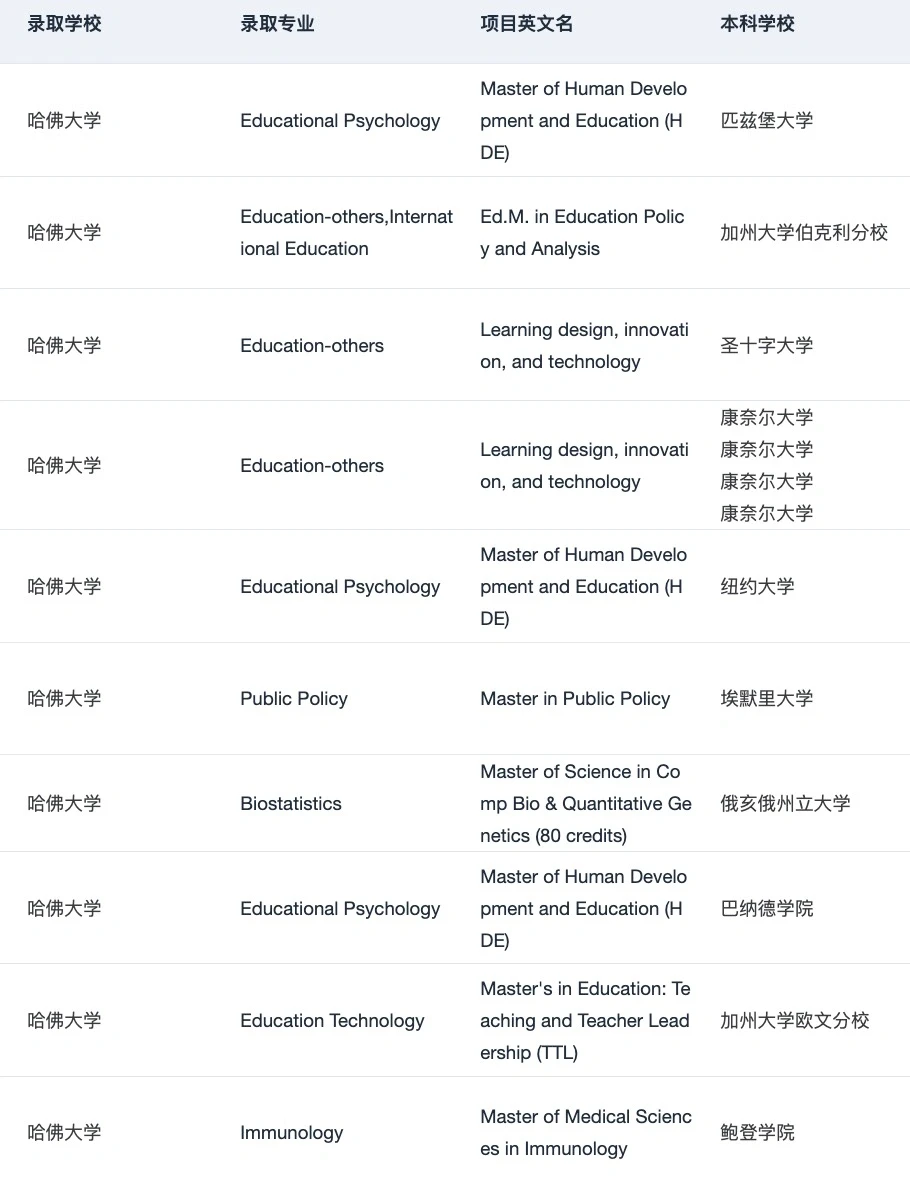Click the Master in Public Policy cell
Viewport: 910px width, 1178px height.
click(575, 699)
